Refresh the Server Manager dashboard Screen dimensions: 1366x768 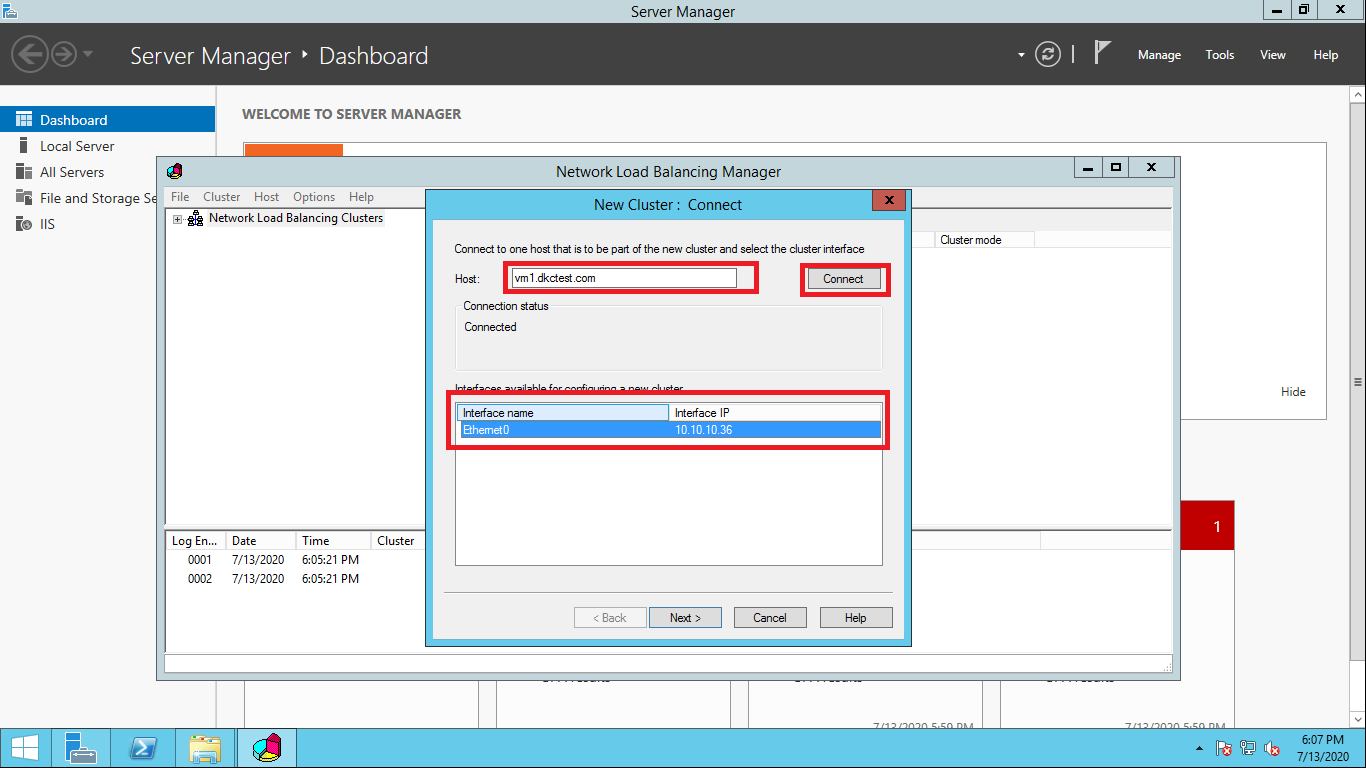pyautogui.click(x=1048, y=54)
